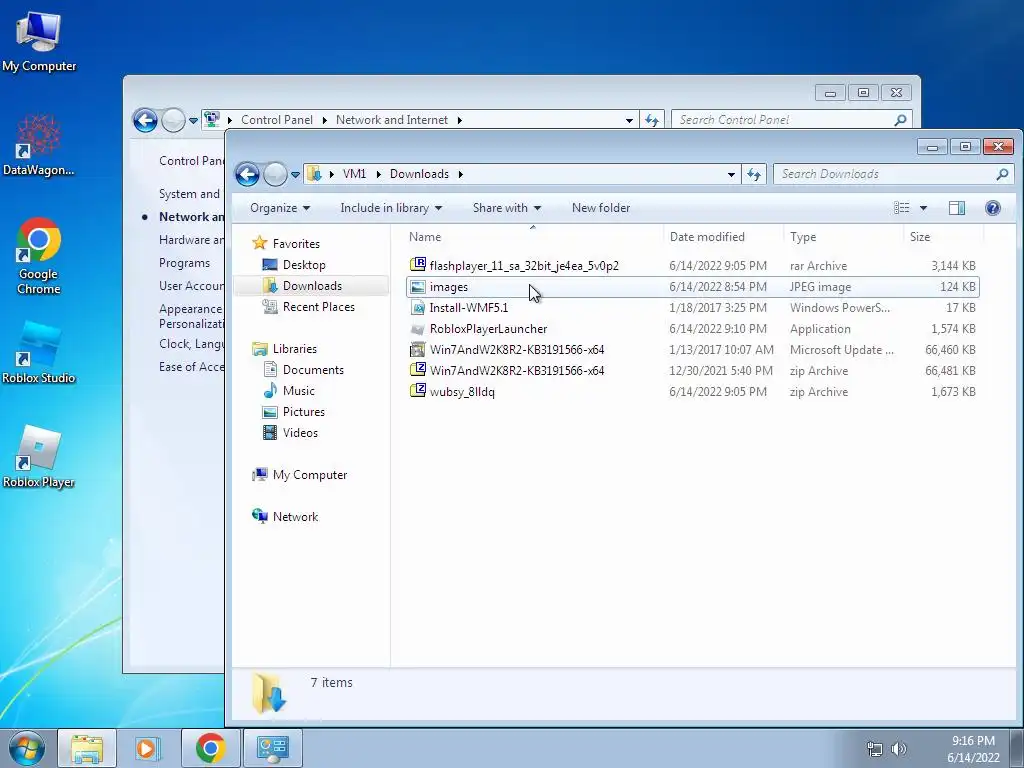1024x768 pixels.
Task: Sort by Date modified column
Action: pyautogui.click(x=723, y=236)
